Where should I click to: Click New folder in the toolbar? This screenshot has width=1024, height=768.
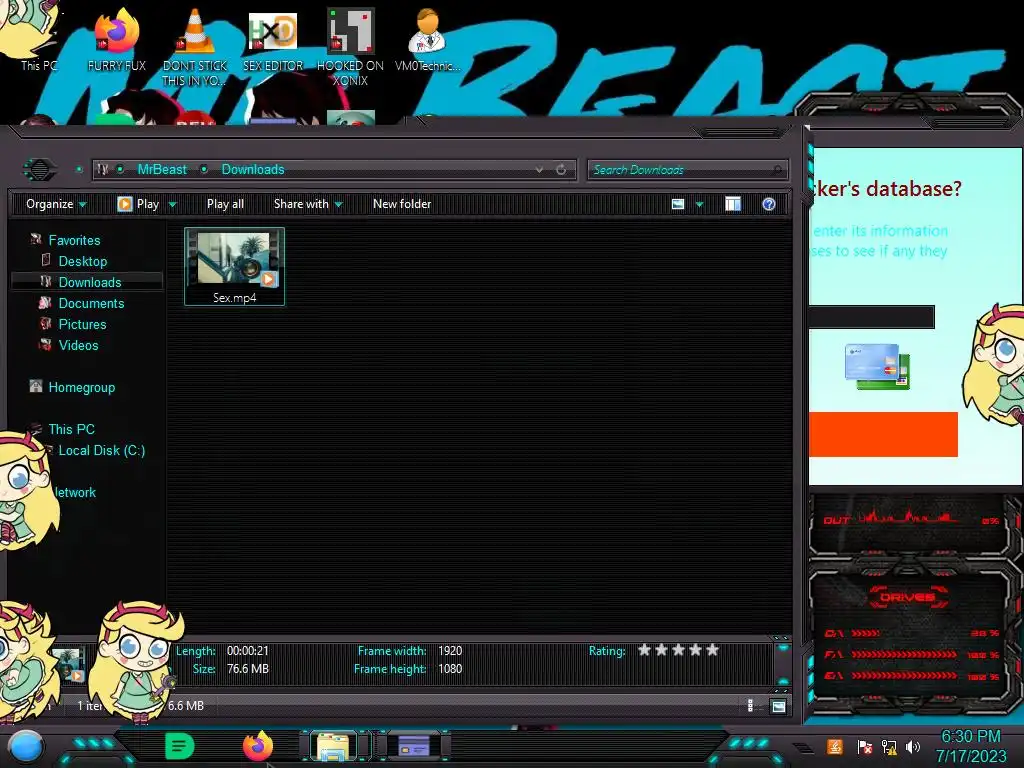pyautogui.click(x=402, y=204)
